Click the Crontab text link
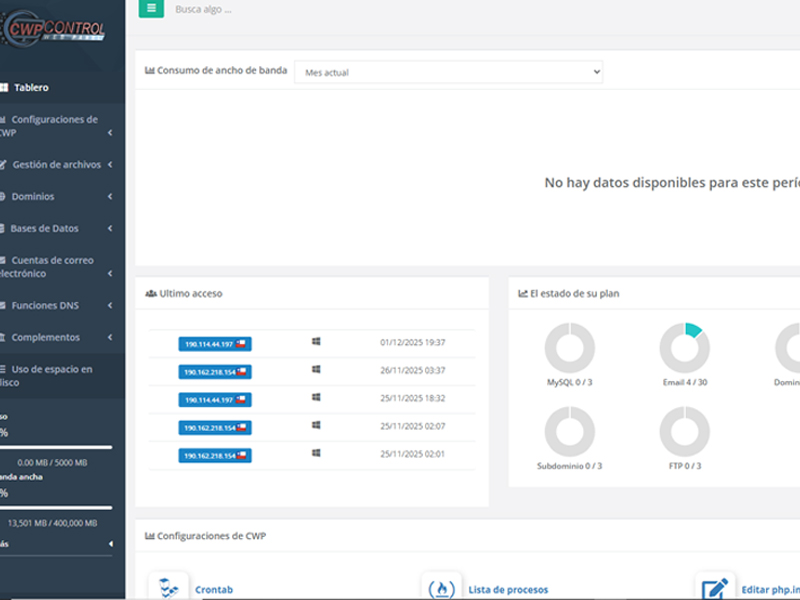800x600 pixels. (x=214, y=590)
